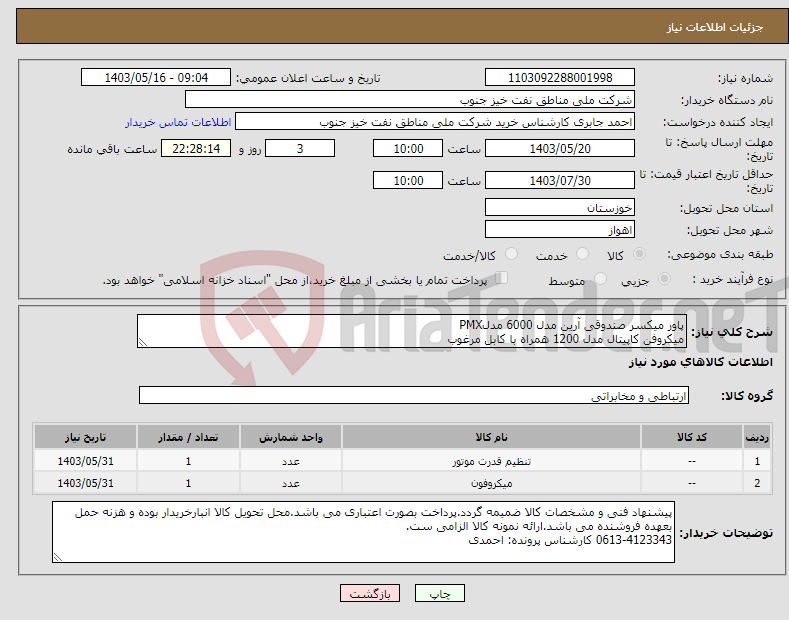The height and width of the screenshot is (620, 789).
Task: Click the واحد شمارش column header
Action: pyautogui.click(x=291, y=437)
